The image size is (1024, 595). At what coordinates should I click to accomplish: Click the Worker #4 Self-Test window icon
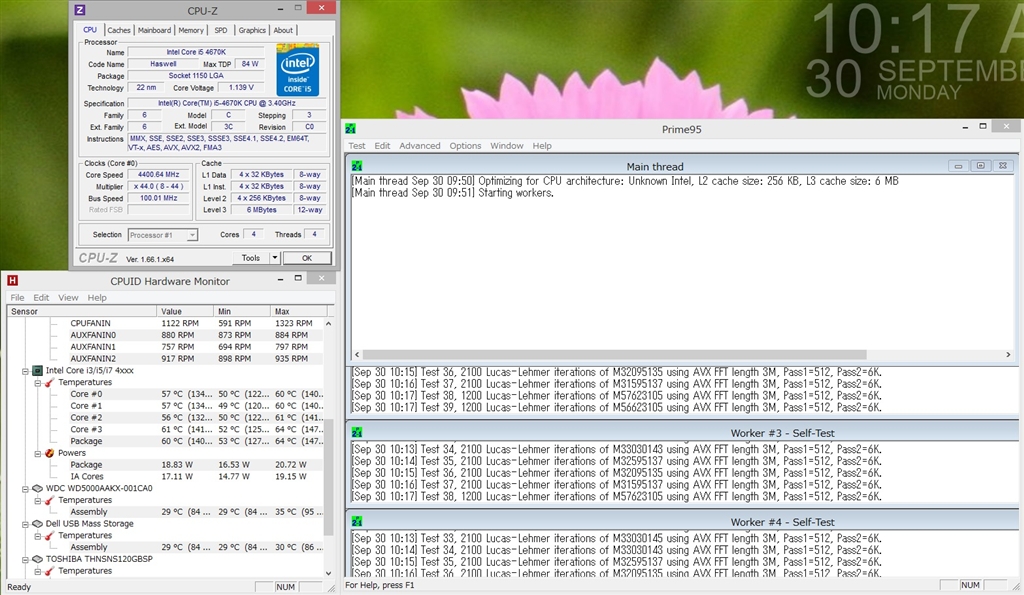click(357, 522)
